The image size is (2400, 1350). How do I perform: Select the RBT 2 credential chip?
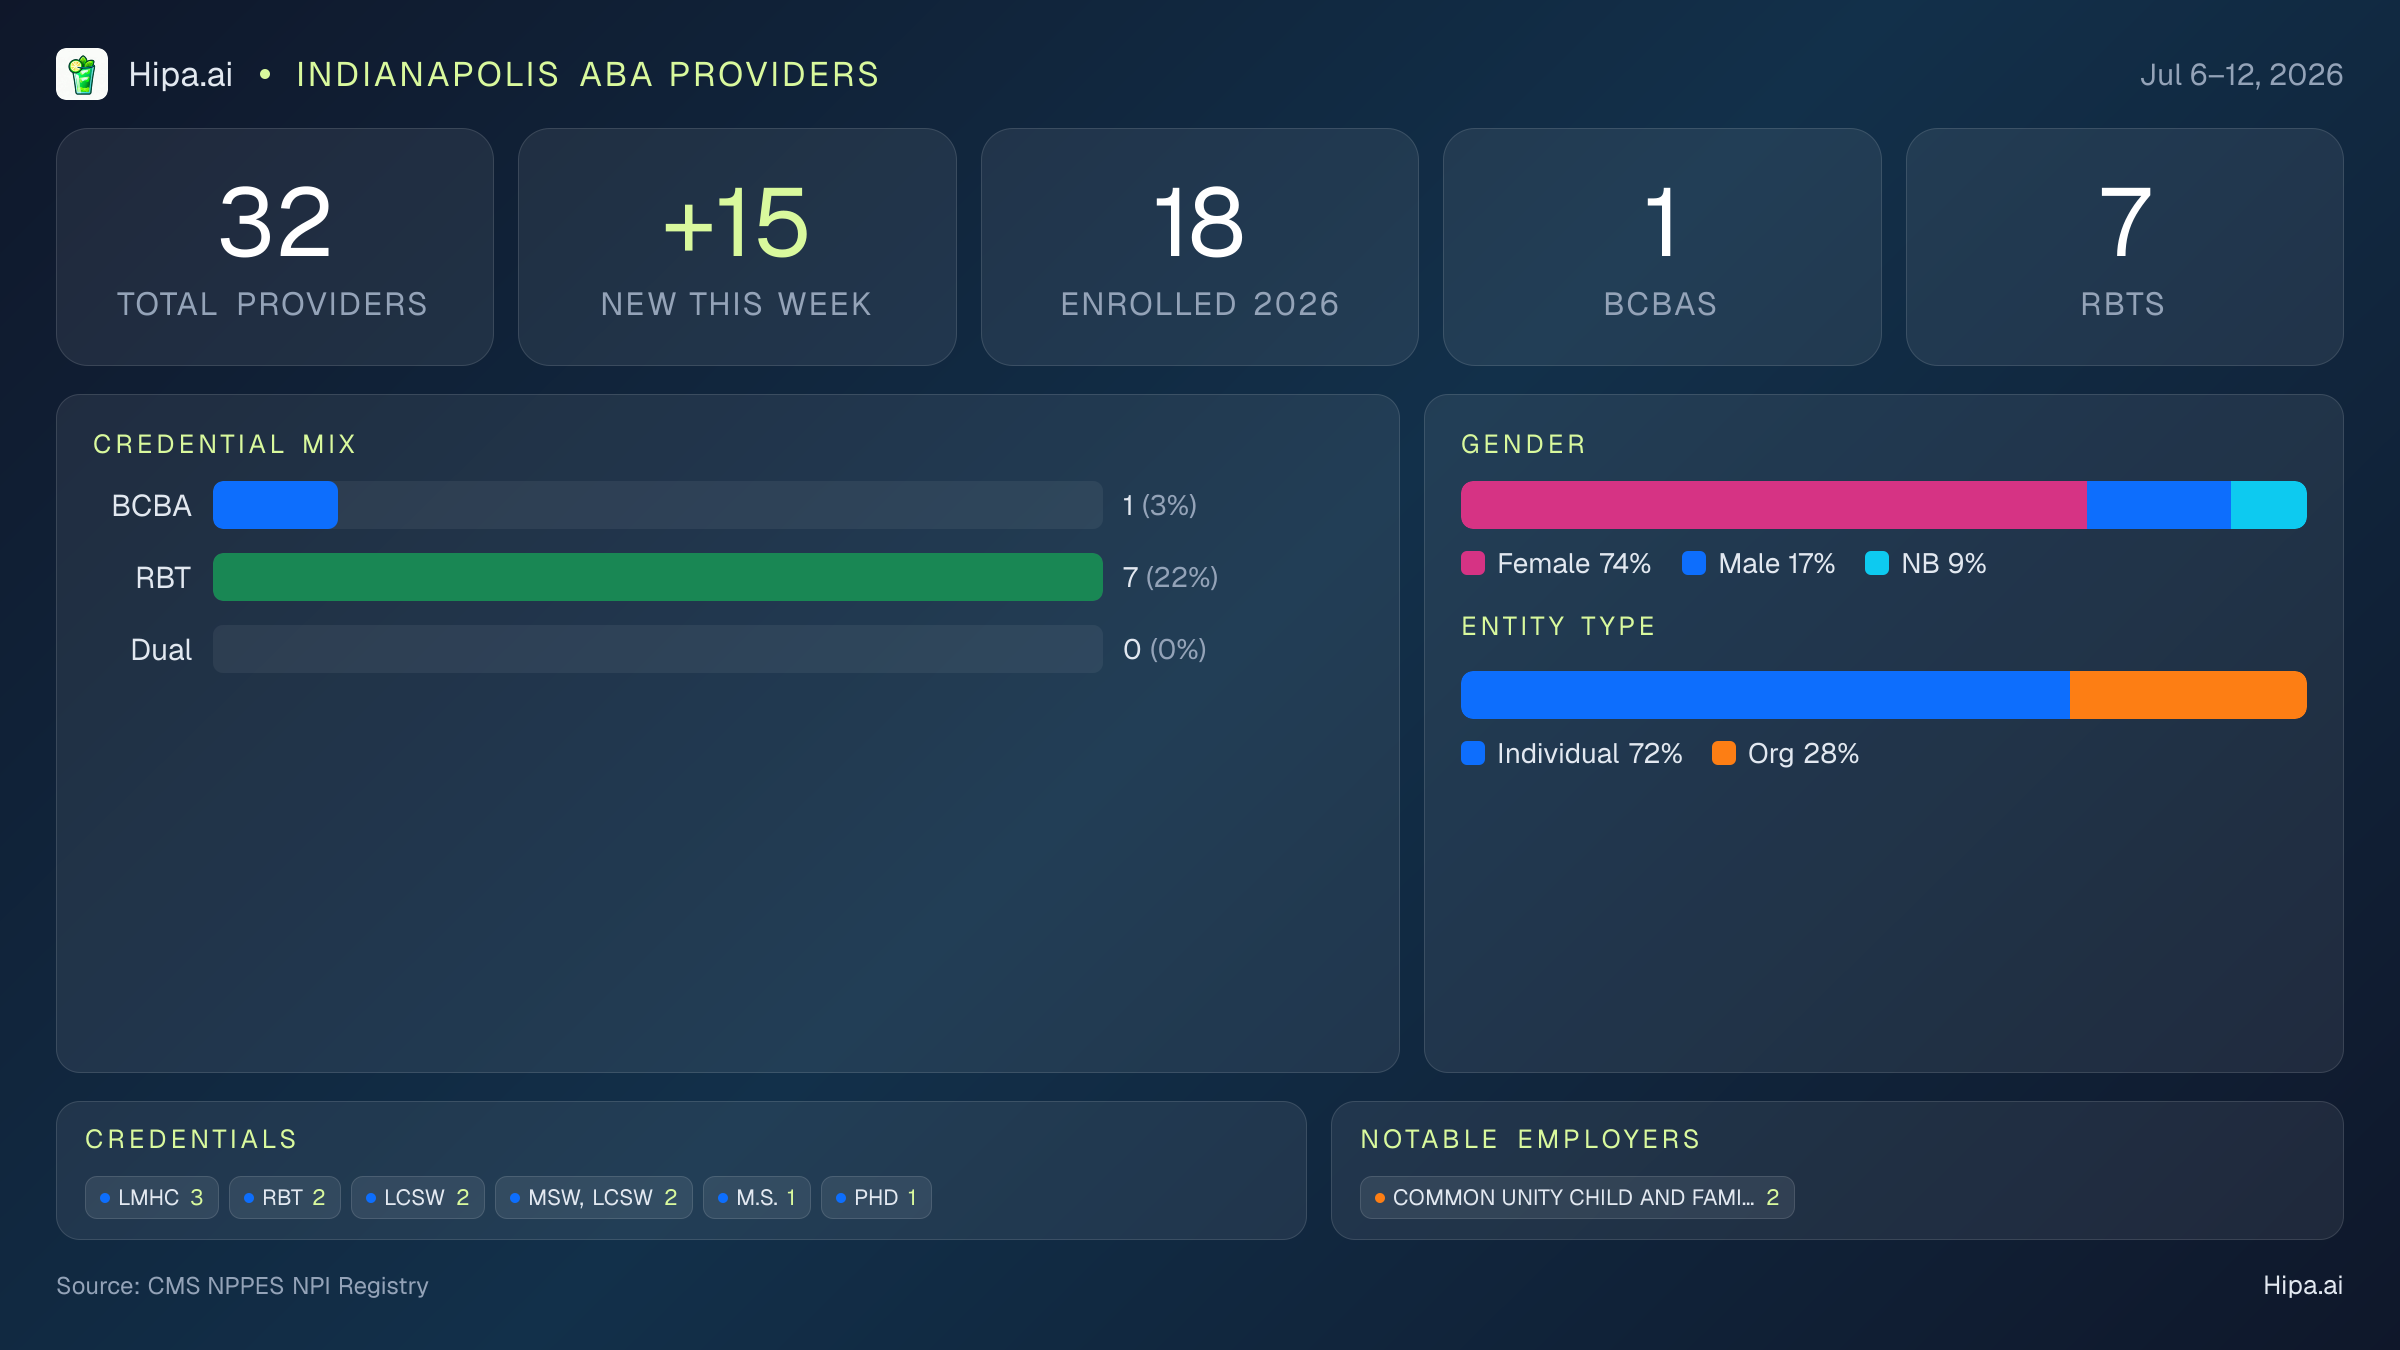click(285, 1197)
